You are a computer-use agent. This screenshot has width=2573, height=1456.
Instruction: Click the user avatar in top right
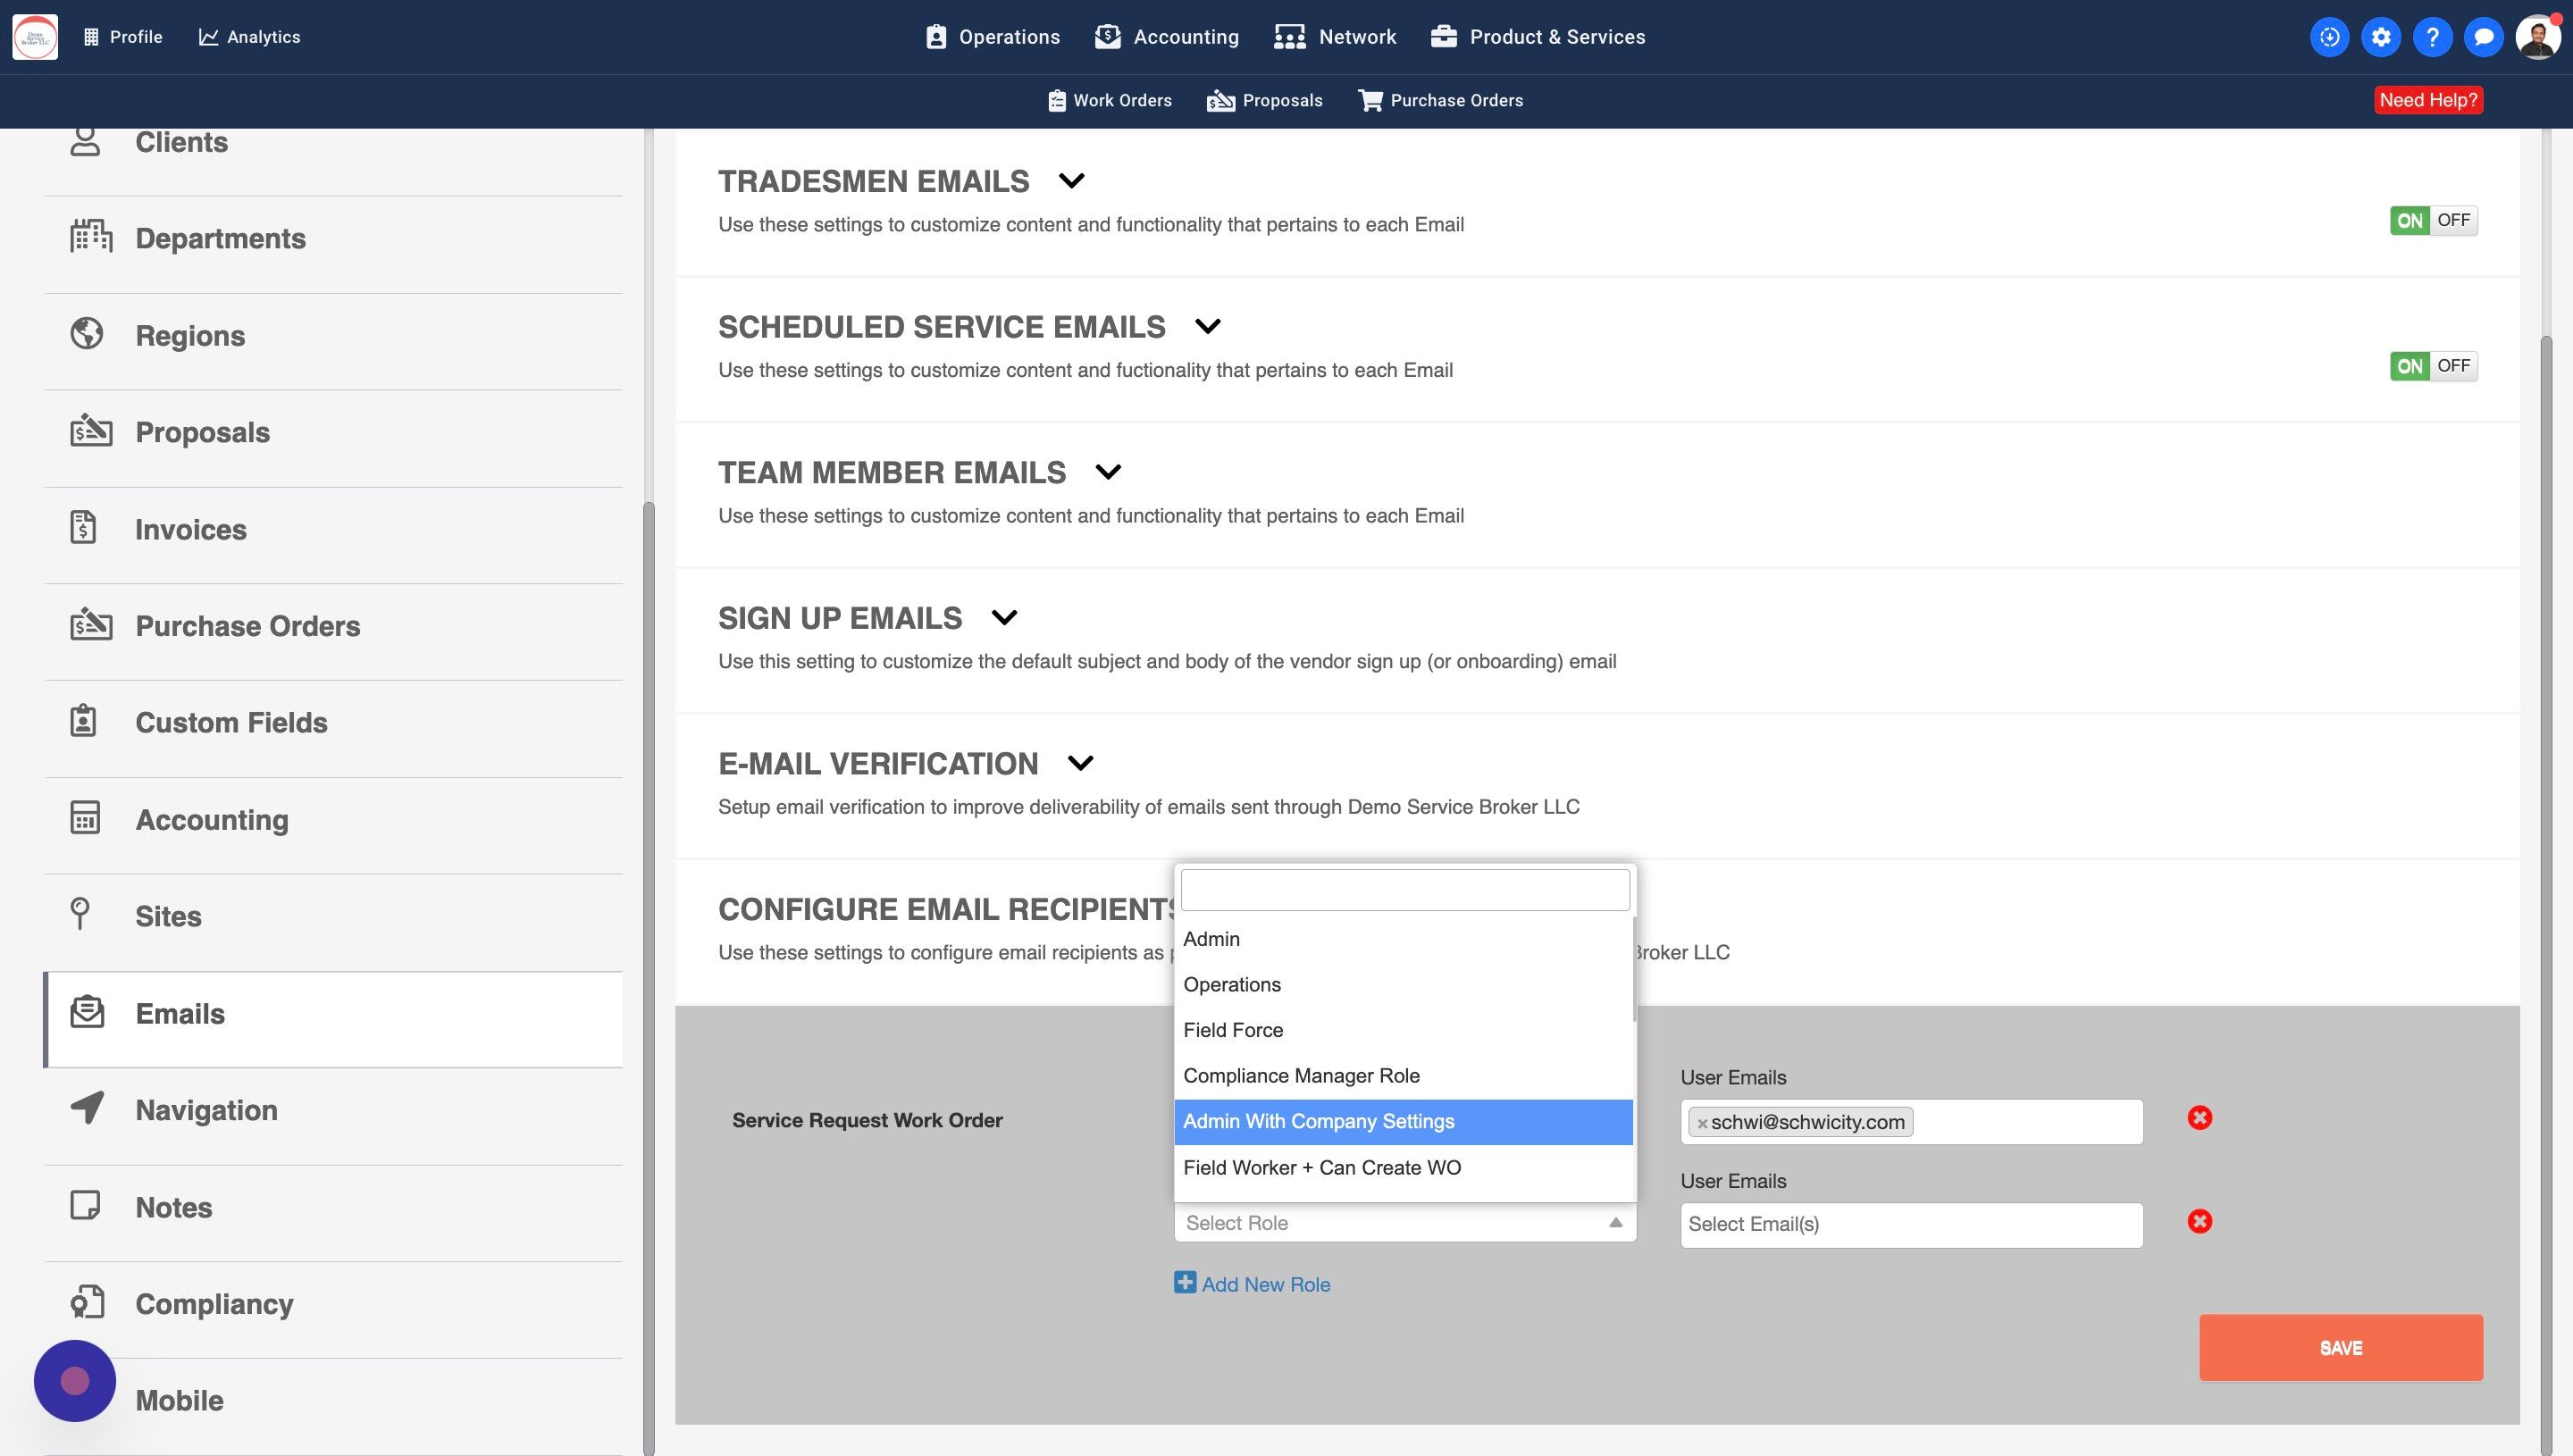click(x=2537, y=37)
